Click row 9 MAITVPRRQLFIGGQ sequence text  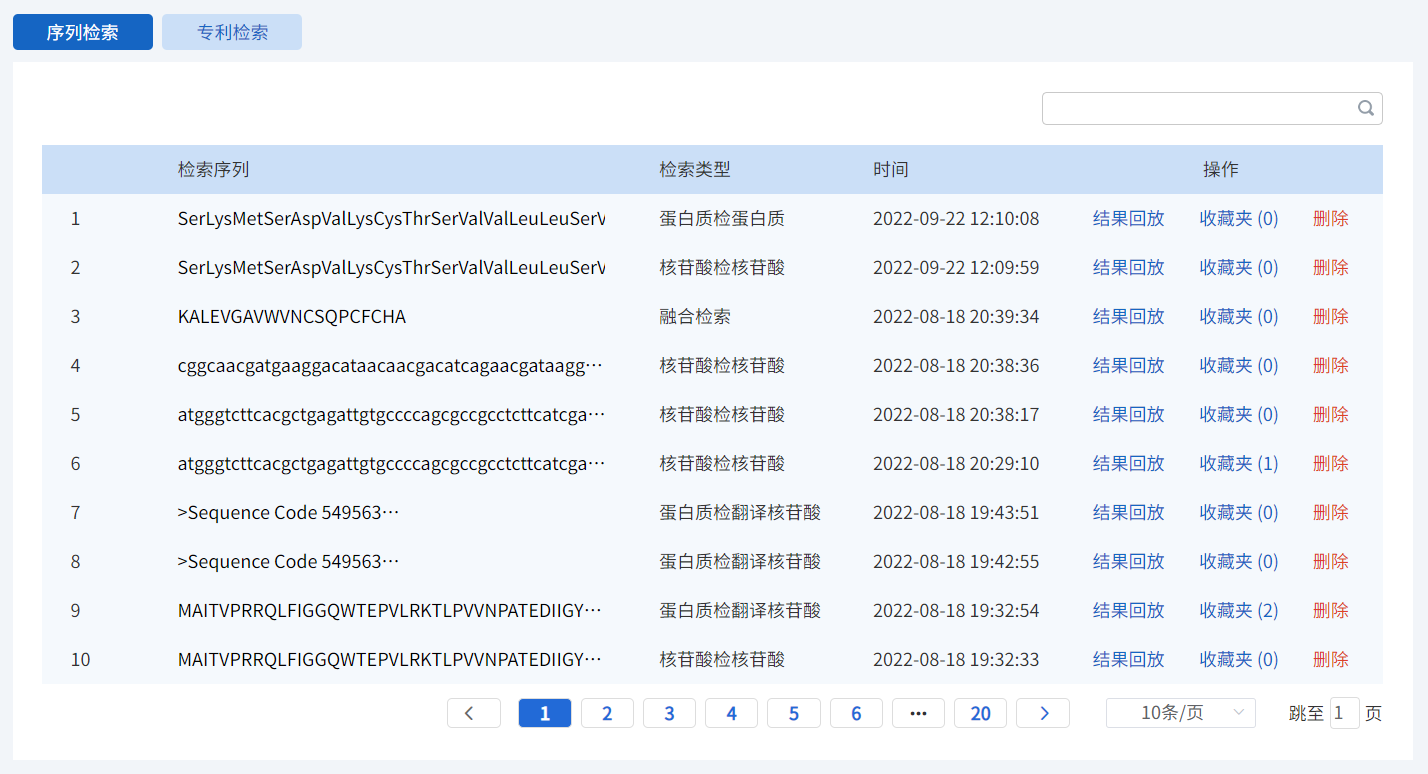[391, 610]
